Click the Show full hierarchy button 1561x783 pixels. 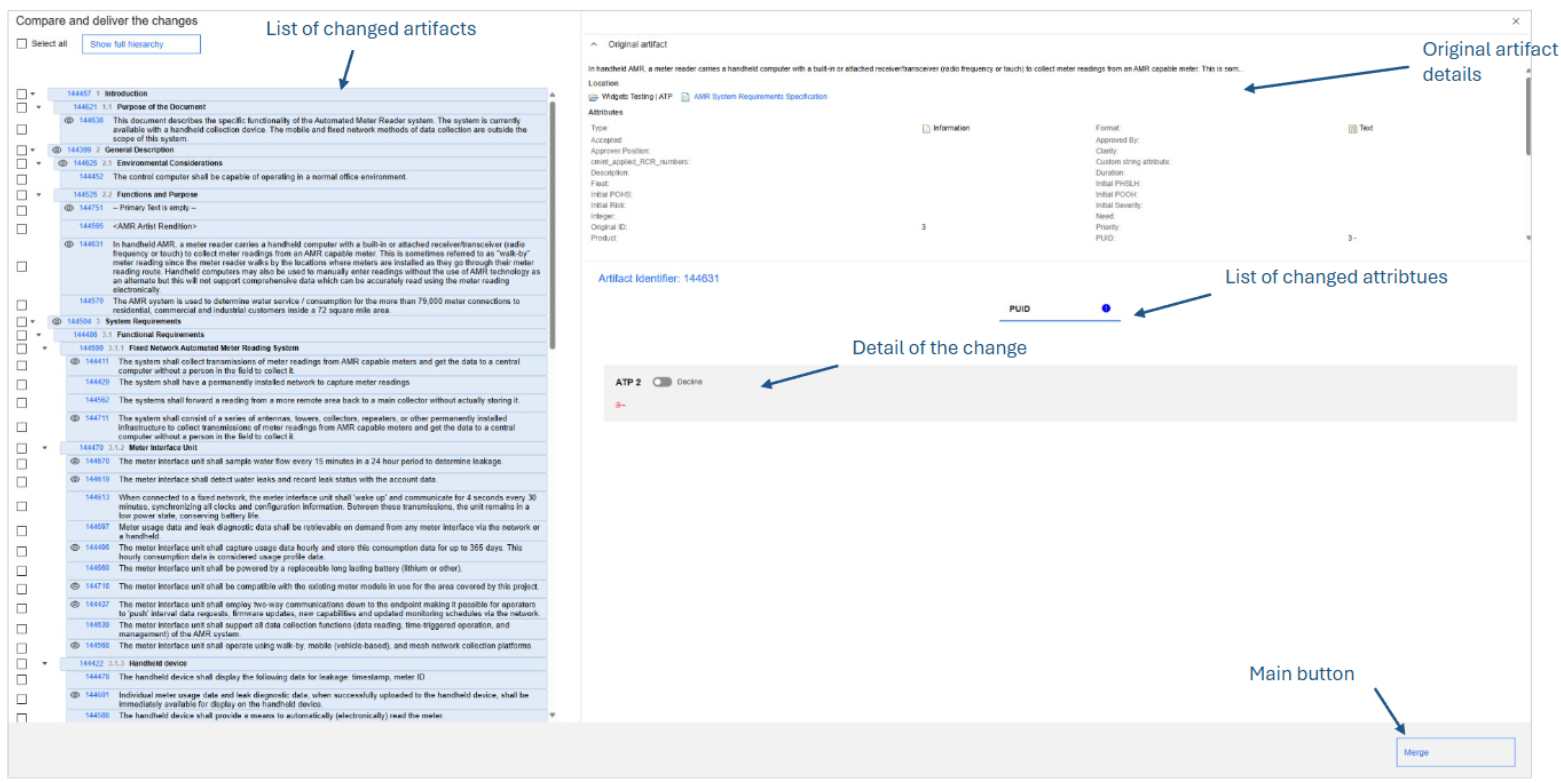141,44
